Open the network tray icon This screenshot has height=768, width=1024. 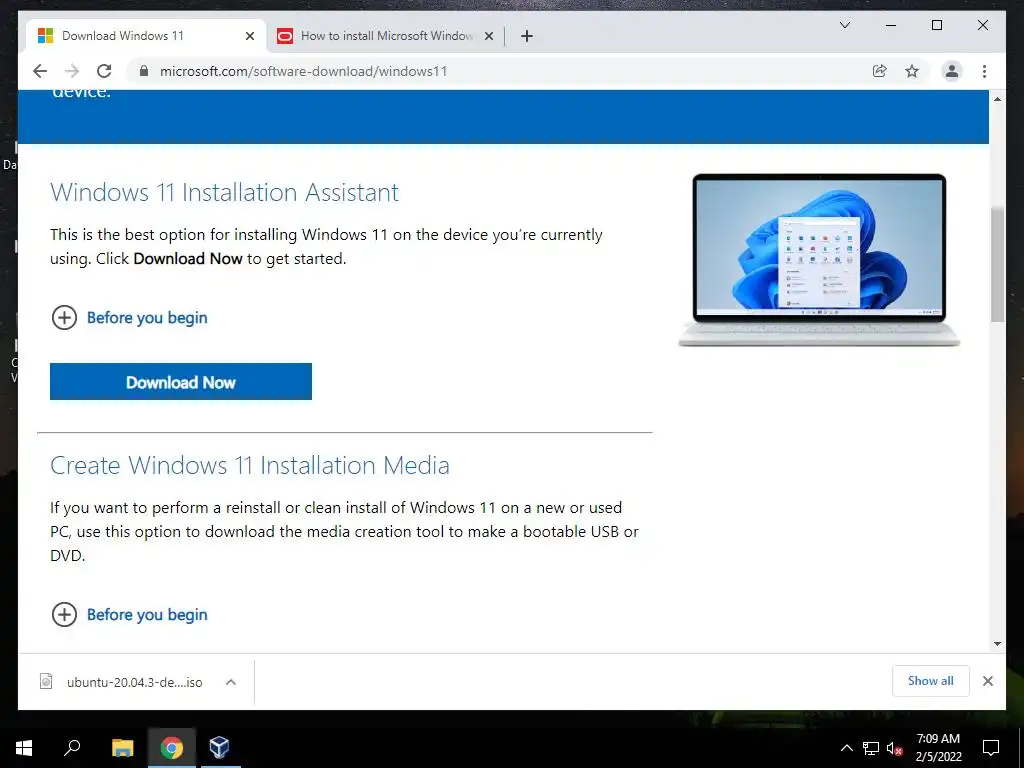click(x=871, y=748)
